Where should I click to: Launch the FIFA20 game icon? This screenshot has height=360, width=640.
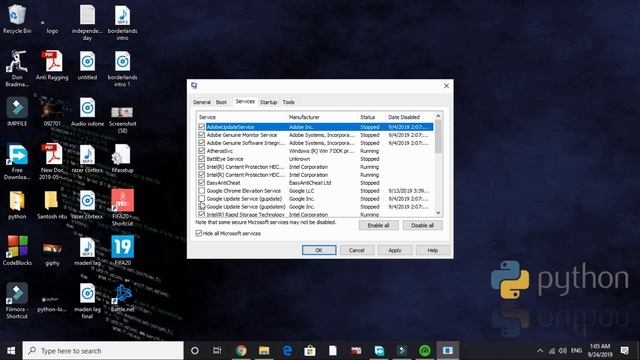point(122,251)
